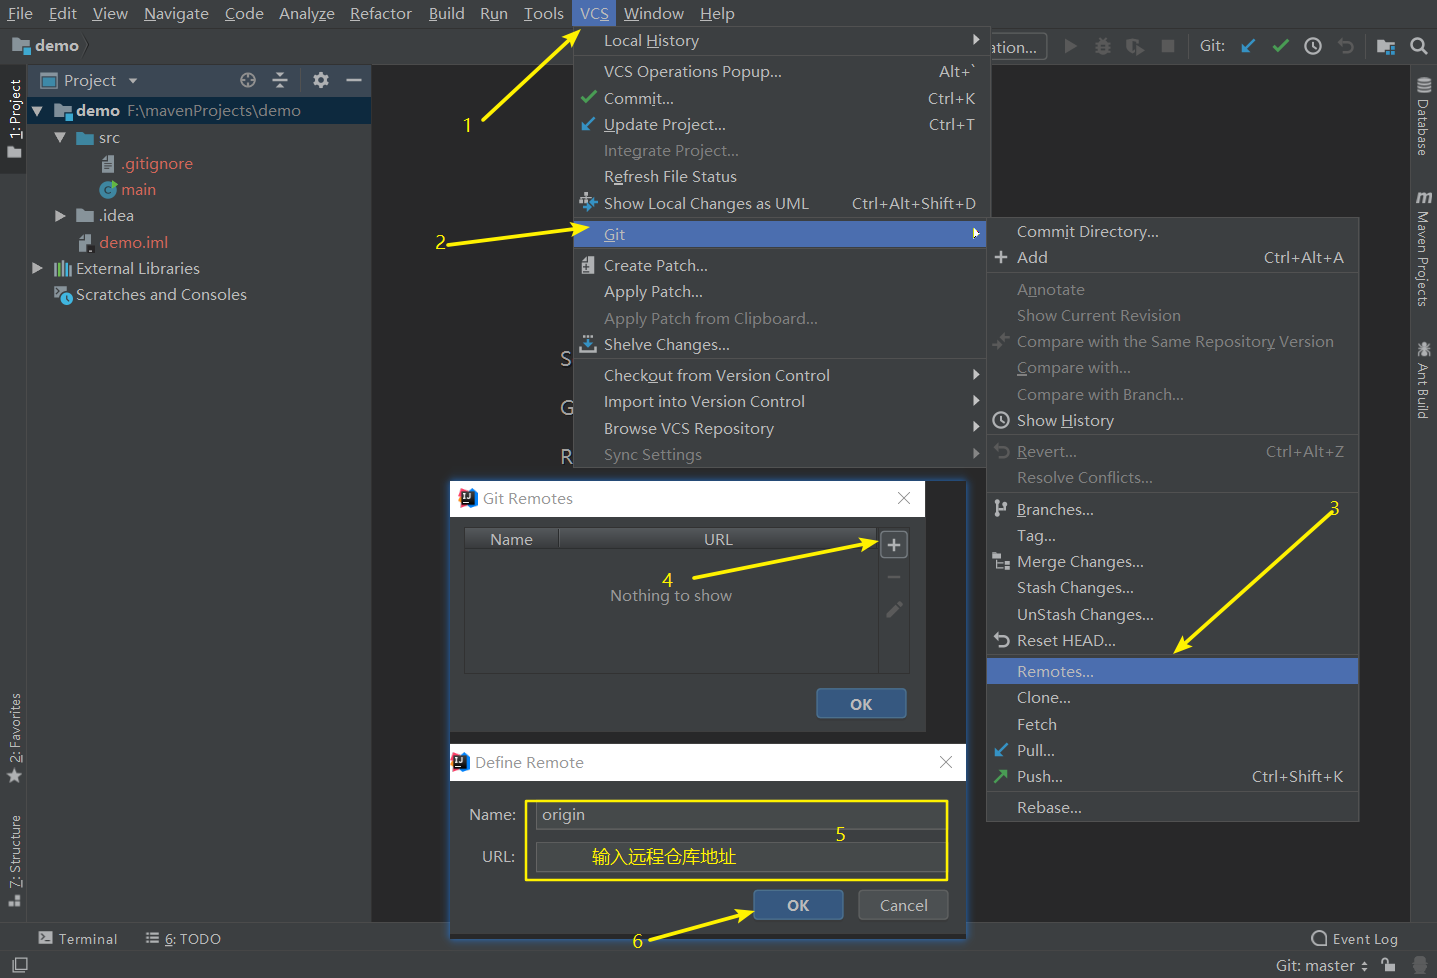This screenshot has height=978, width=1437.
Task: Click the Git revert toolbar icon
Action: tap(1346, 46)
